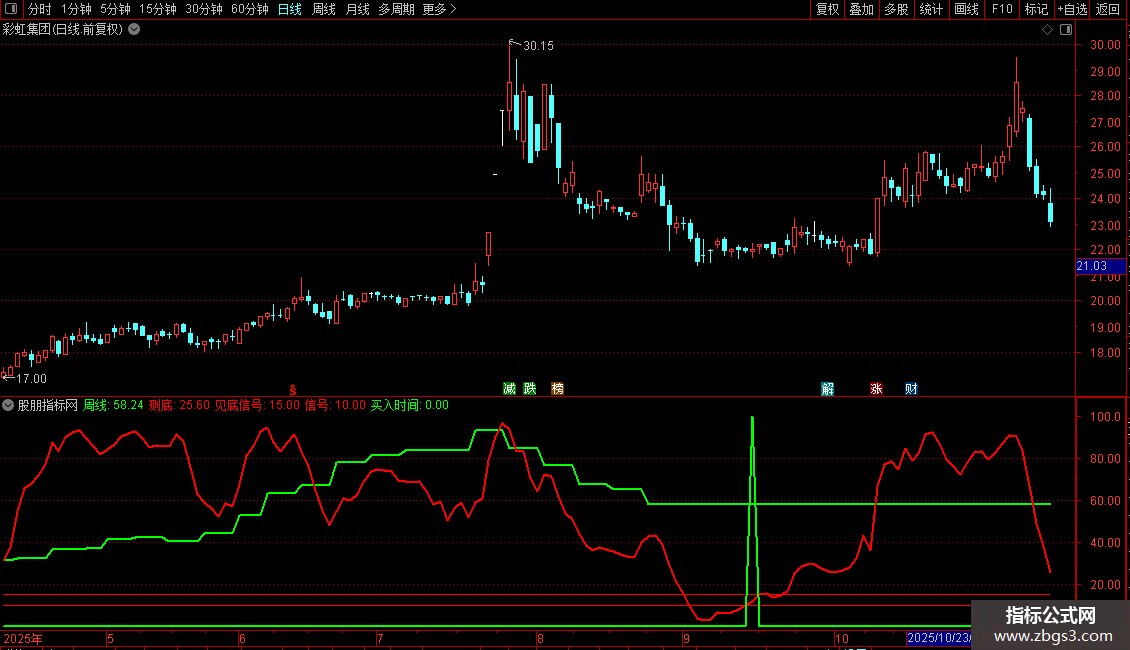The image size is (1130, 650).
Task: Switch to 周线 weekly chart
Action: coord(324,9)
